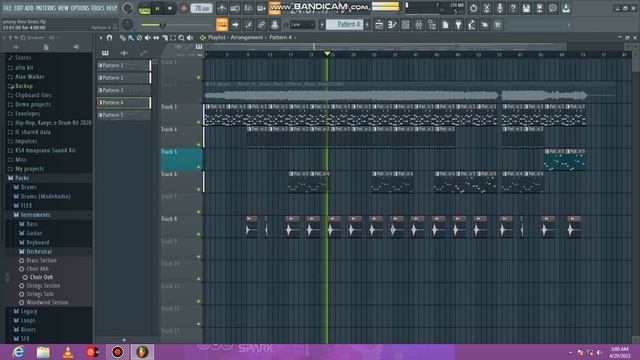Select Pattern 3 in the picker panel
This screenshot has width=640, height=360.
click(x=124, y=90)
